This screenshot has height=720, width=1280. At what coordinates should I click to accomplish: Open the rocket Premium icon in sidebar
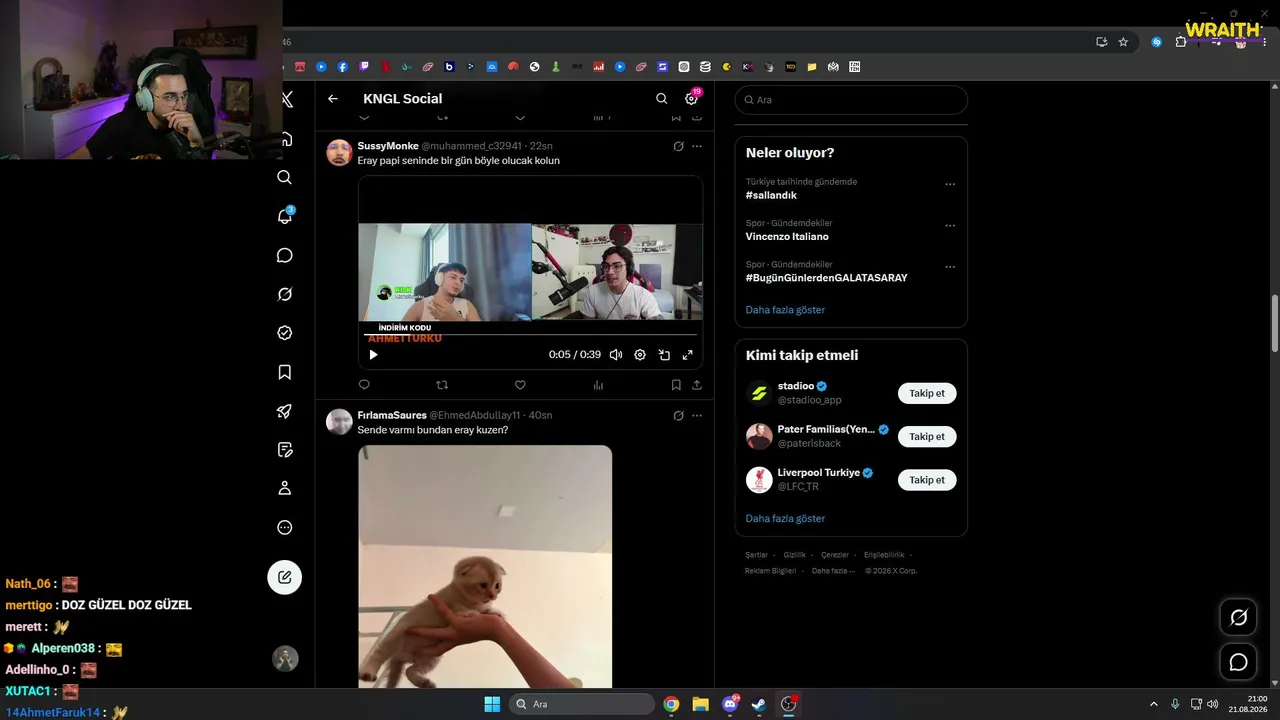click(285, 411)
